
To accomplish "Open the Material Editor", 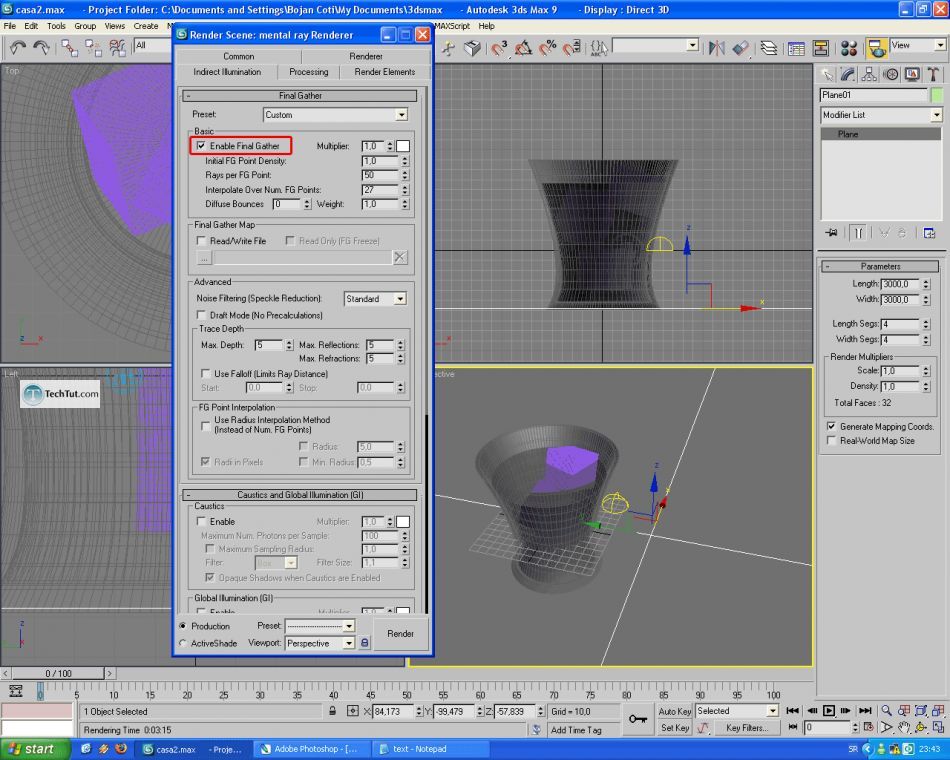I will [849, 48].
